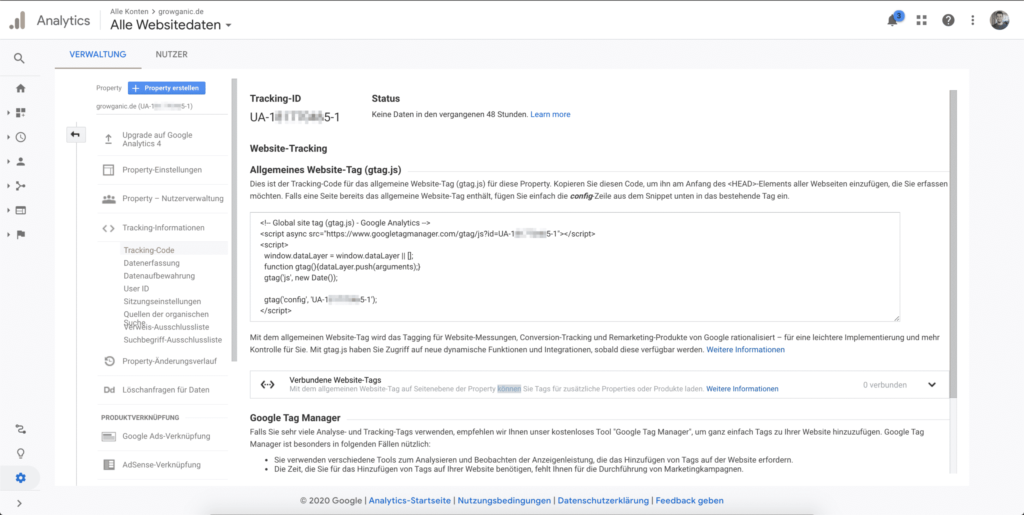Click the Property-Änderungsverlauf history icon

tap(110, 361)
